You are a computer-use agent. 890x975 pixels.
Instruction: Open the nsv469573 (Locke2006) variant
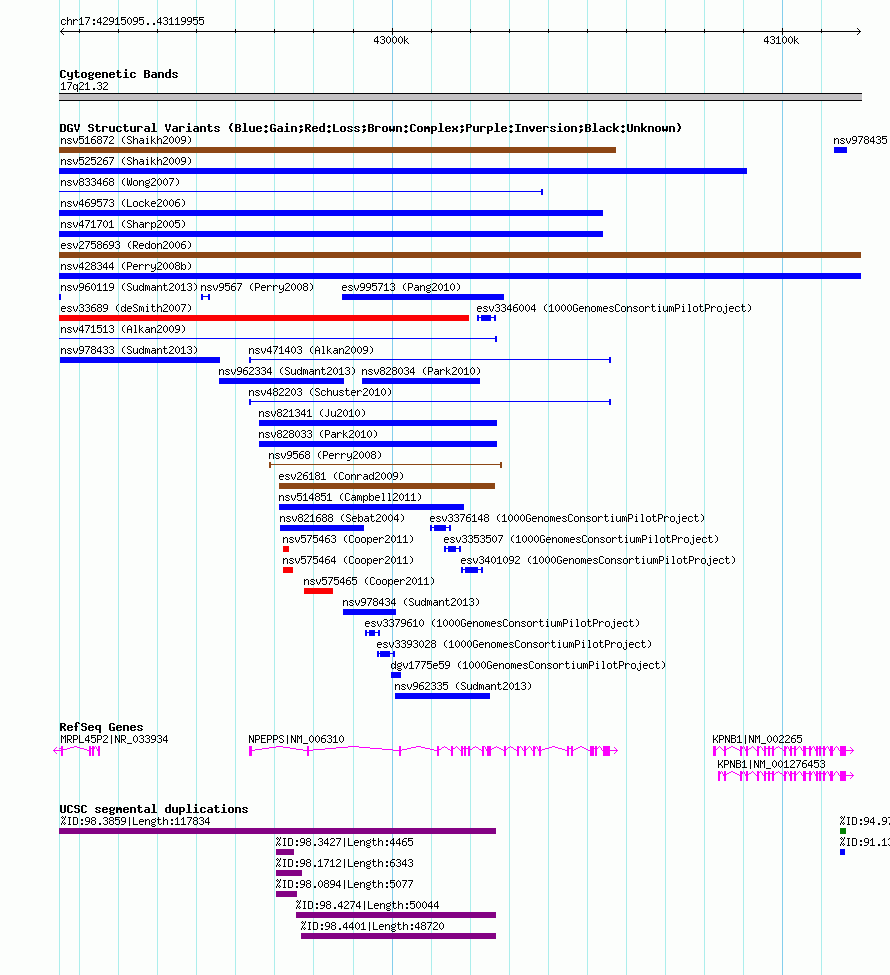(x=331, y=213)
